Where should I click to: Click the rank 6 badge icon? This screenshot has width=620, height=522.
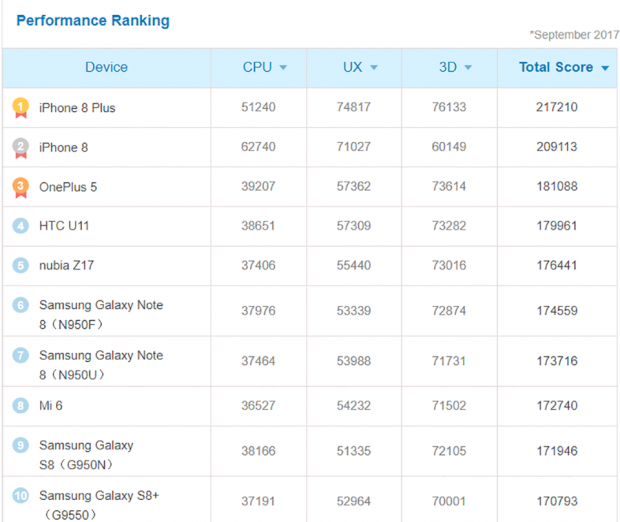coord(20,305)
